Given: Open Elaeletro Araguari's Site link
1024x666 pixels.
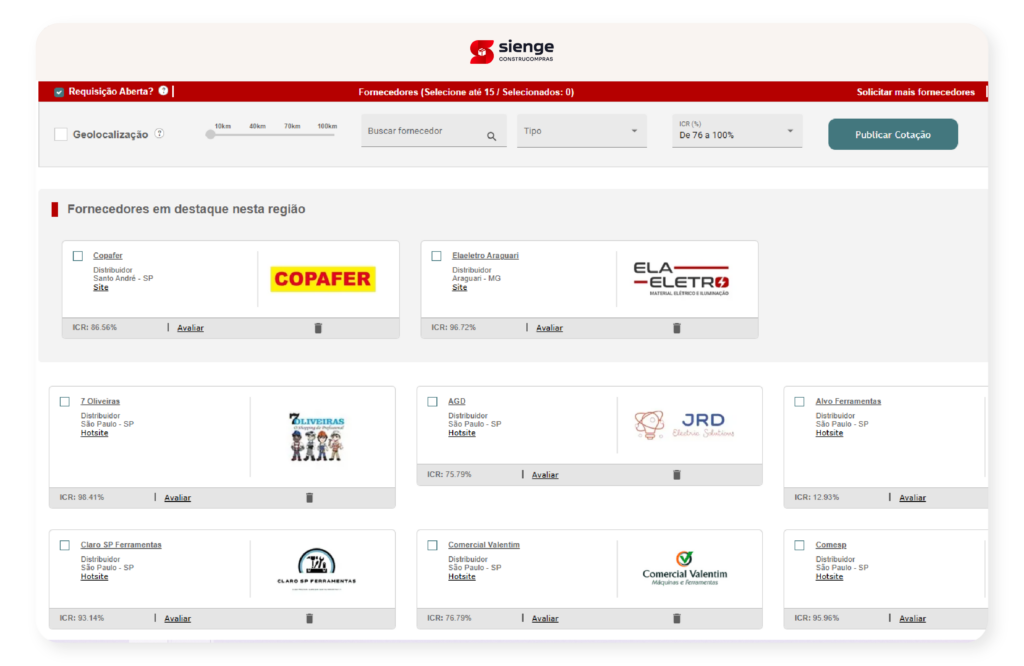Looking at the screenshot, I should click(x=460, y=287).
